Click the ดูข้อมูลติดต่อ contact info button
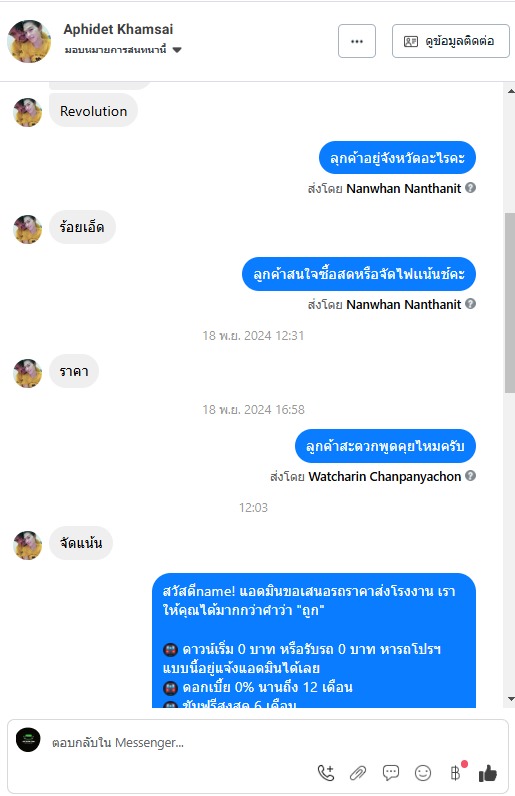The height and width of the screenshot is (796, 515). tap(450, 41)
